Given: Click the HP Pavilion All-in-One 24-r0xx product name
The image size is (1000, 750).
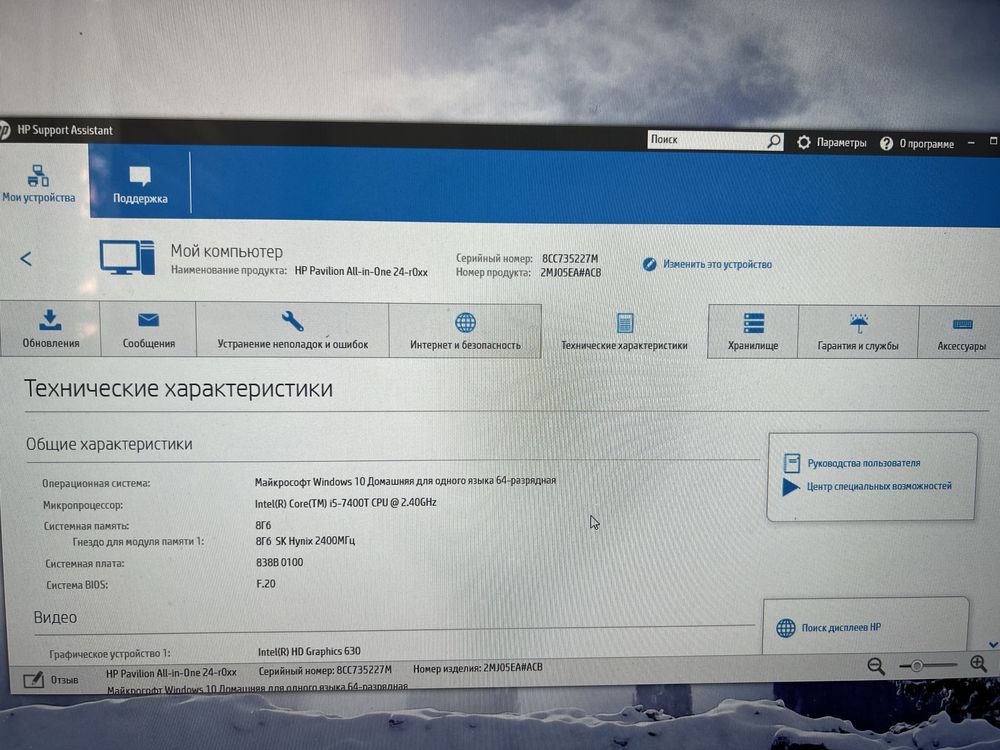Looking at the screenshot, I should tap(361, 271).
